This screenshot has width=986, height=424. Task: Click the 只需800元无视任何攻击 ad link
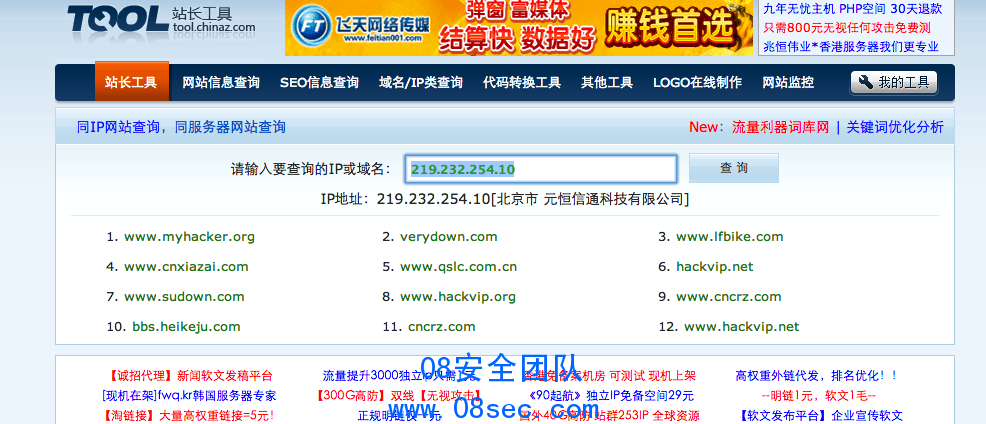[847, 28]
